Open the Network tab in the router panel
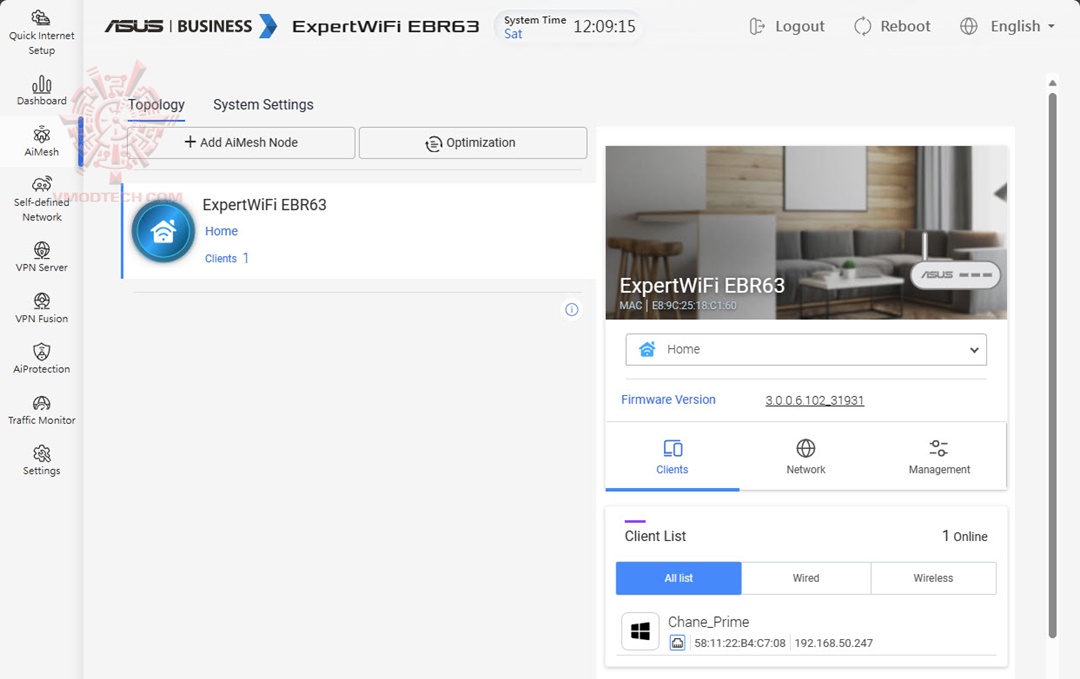 click(806, 457)
